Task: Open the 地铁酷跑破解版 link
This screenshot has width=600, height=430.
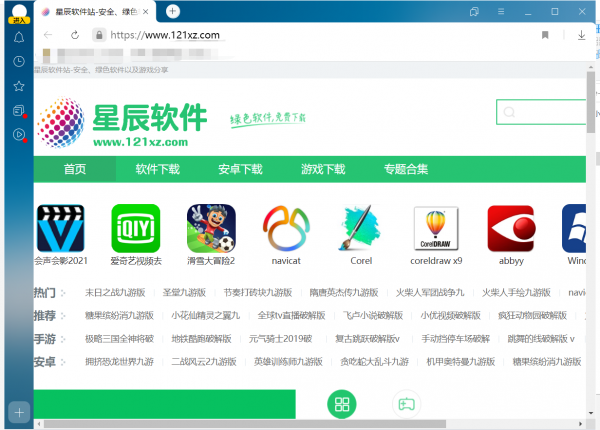Action: click(201, 339)
